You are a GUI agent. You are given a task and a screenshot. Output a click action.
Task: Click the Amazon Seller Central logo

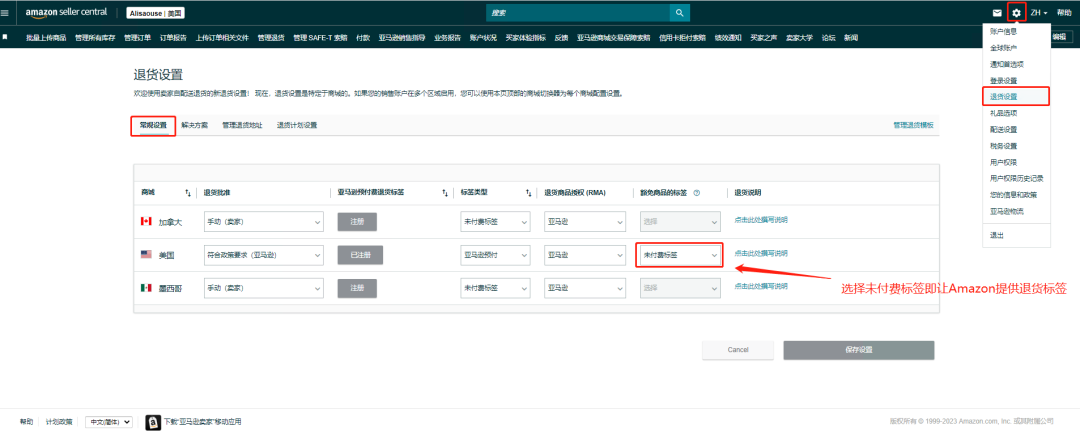tap(66, 12)
